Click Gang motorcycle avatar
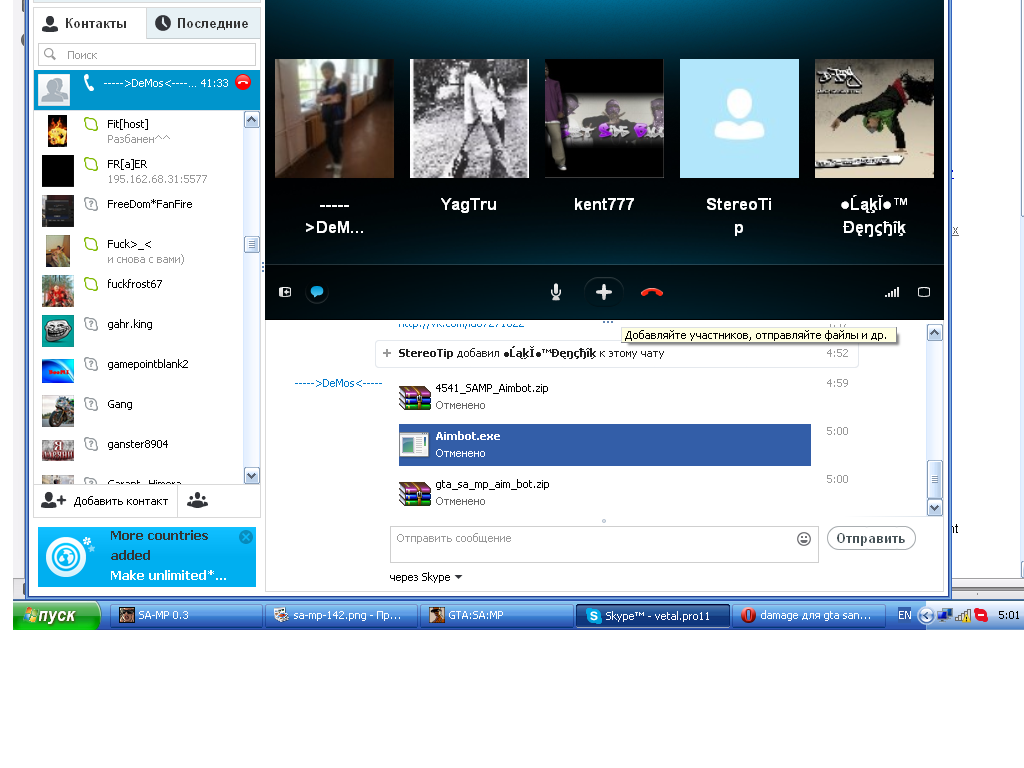This screenshot has width=1024, height=768. [57, 411]
